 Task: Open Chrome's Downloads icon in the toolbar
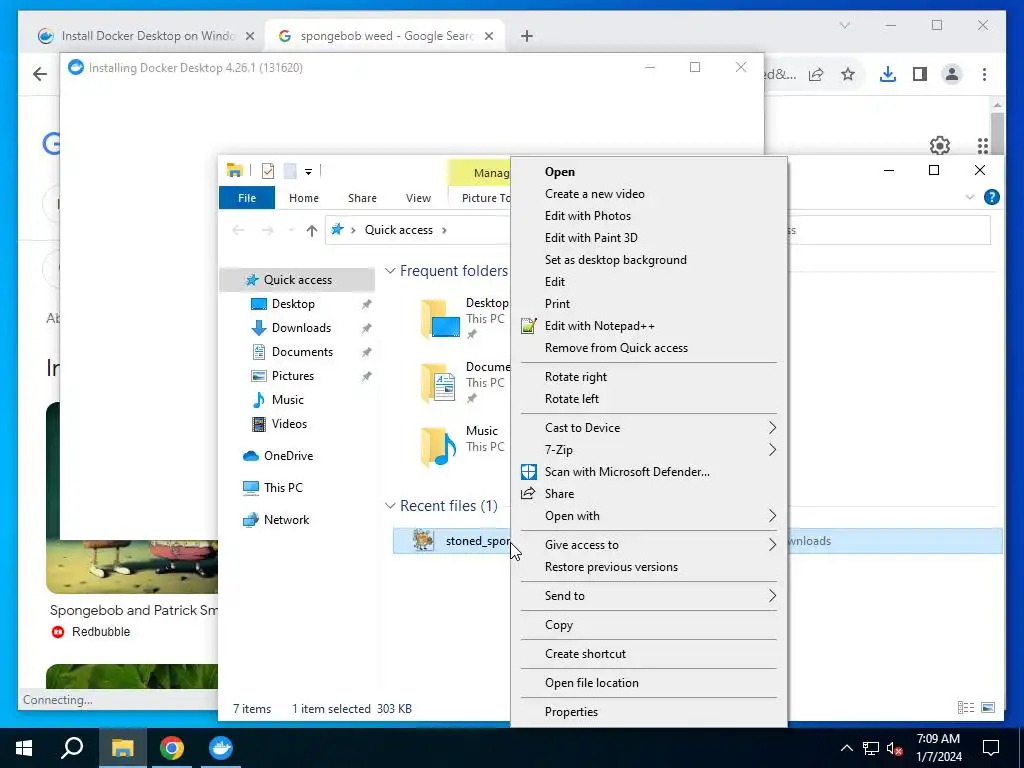pyautogui.click(x=888, y=74)
